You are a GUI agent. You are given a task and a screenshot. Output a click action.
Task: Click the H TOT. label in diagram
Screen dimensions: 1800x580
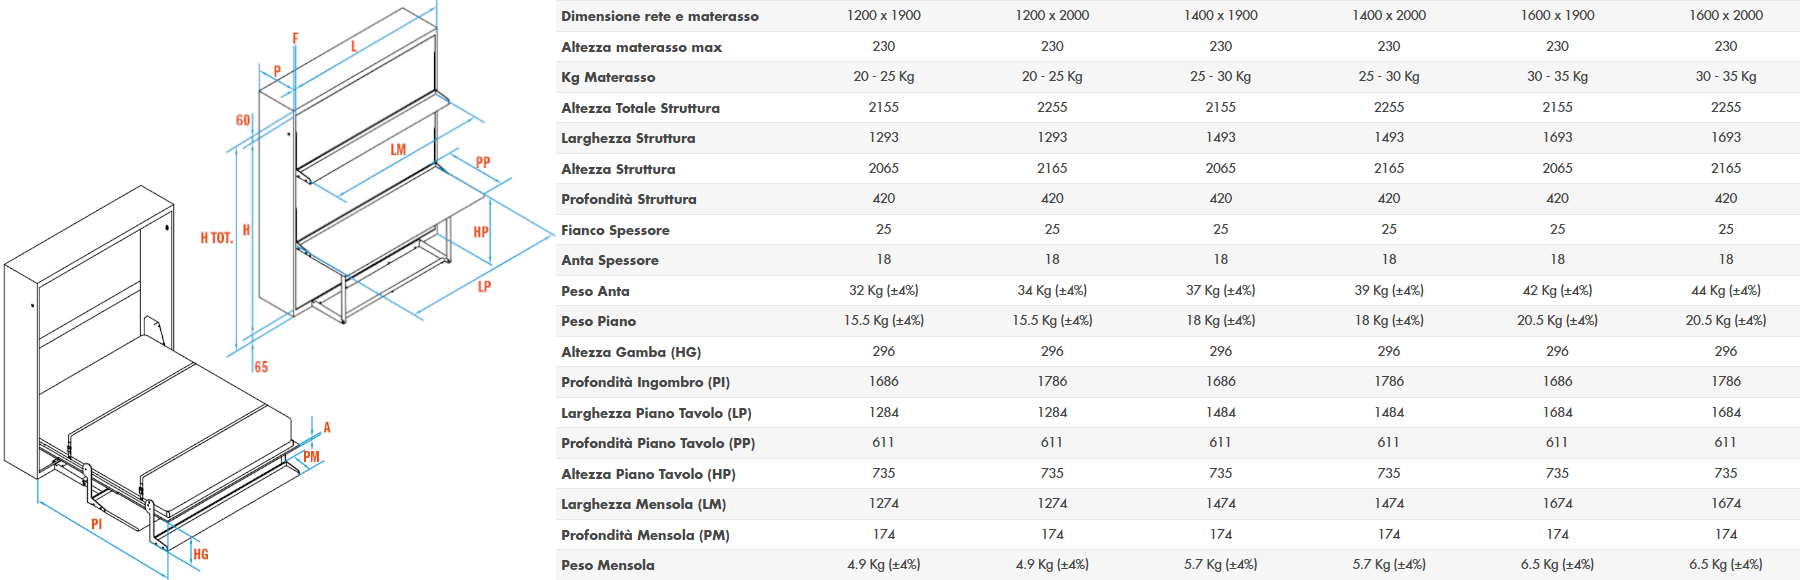pyautogui.click(x=216, y=238)
